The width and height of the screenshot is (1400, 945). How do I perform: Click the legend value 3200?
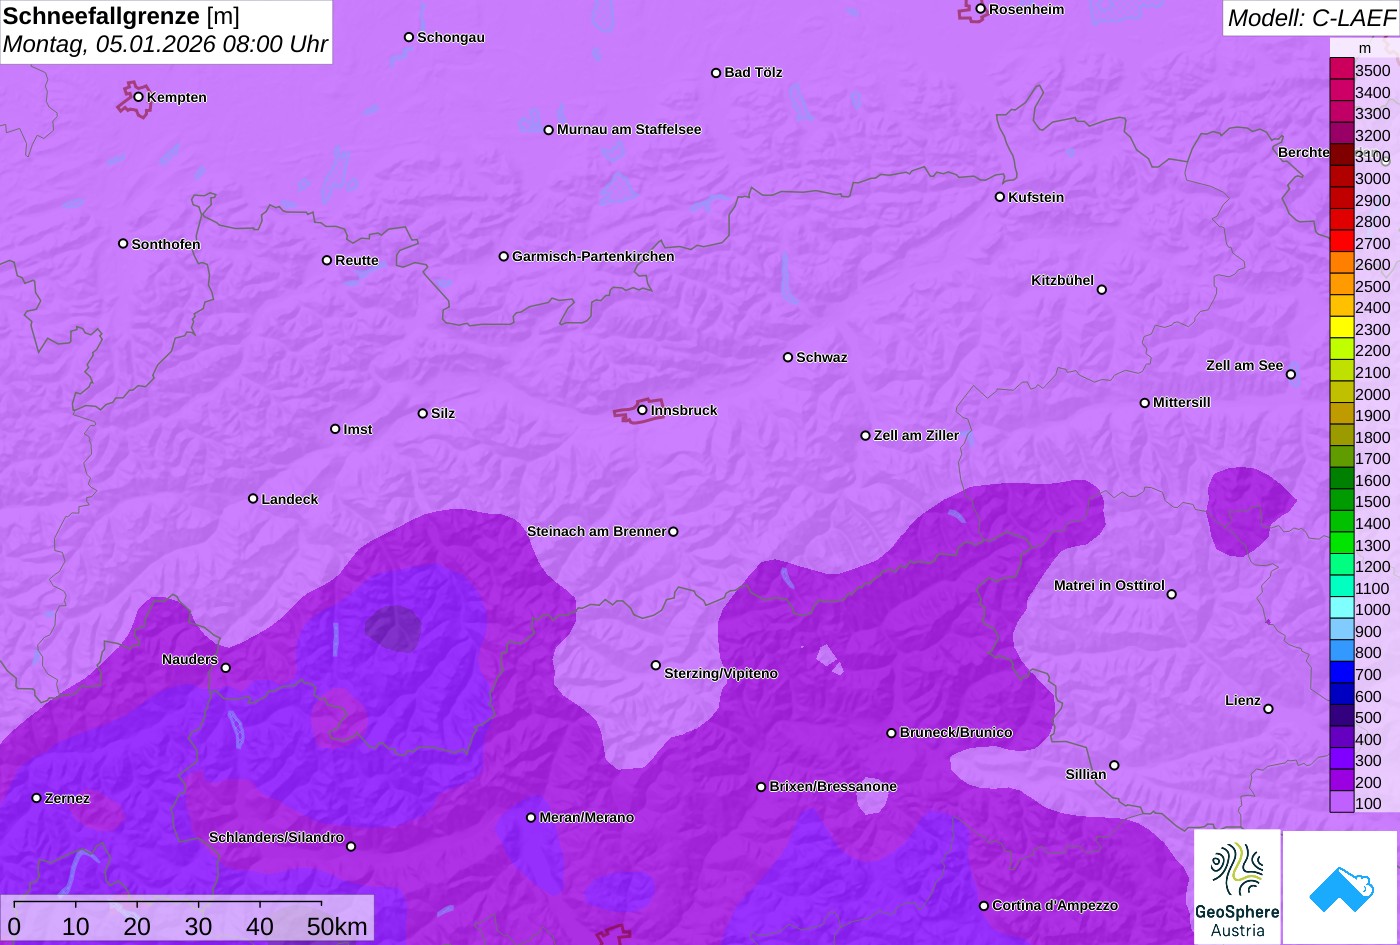click(x=1372, y=135)
